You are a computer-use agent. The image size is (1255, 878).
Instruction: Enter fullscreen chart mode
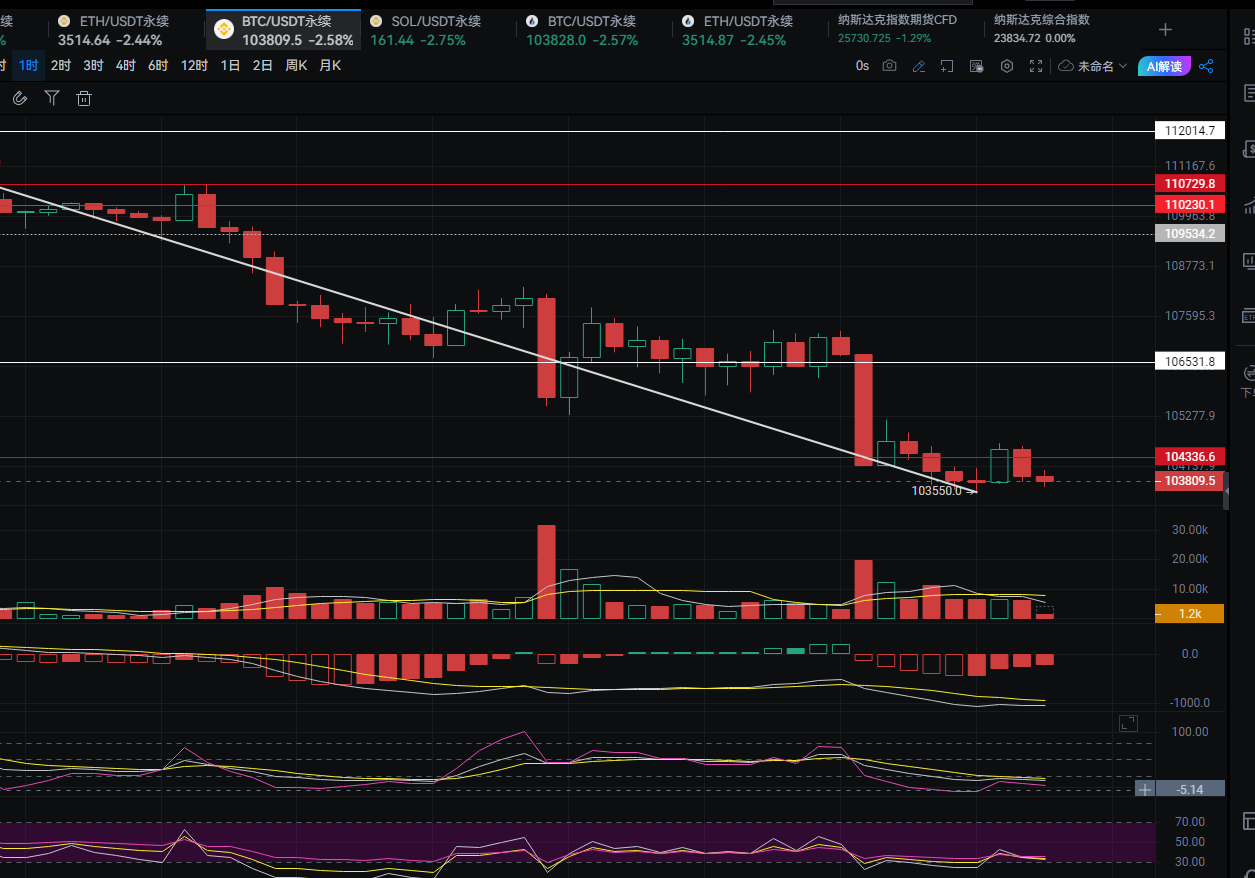point(1036,66)
